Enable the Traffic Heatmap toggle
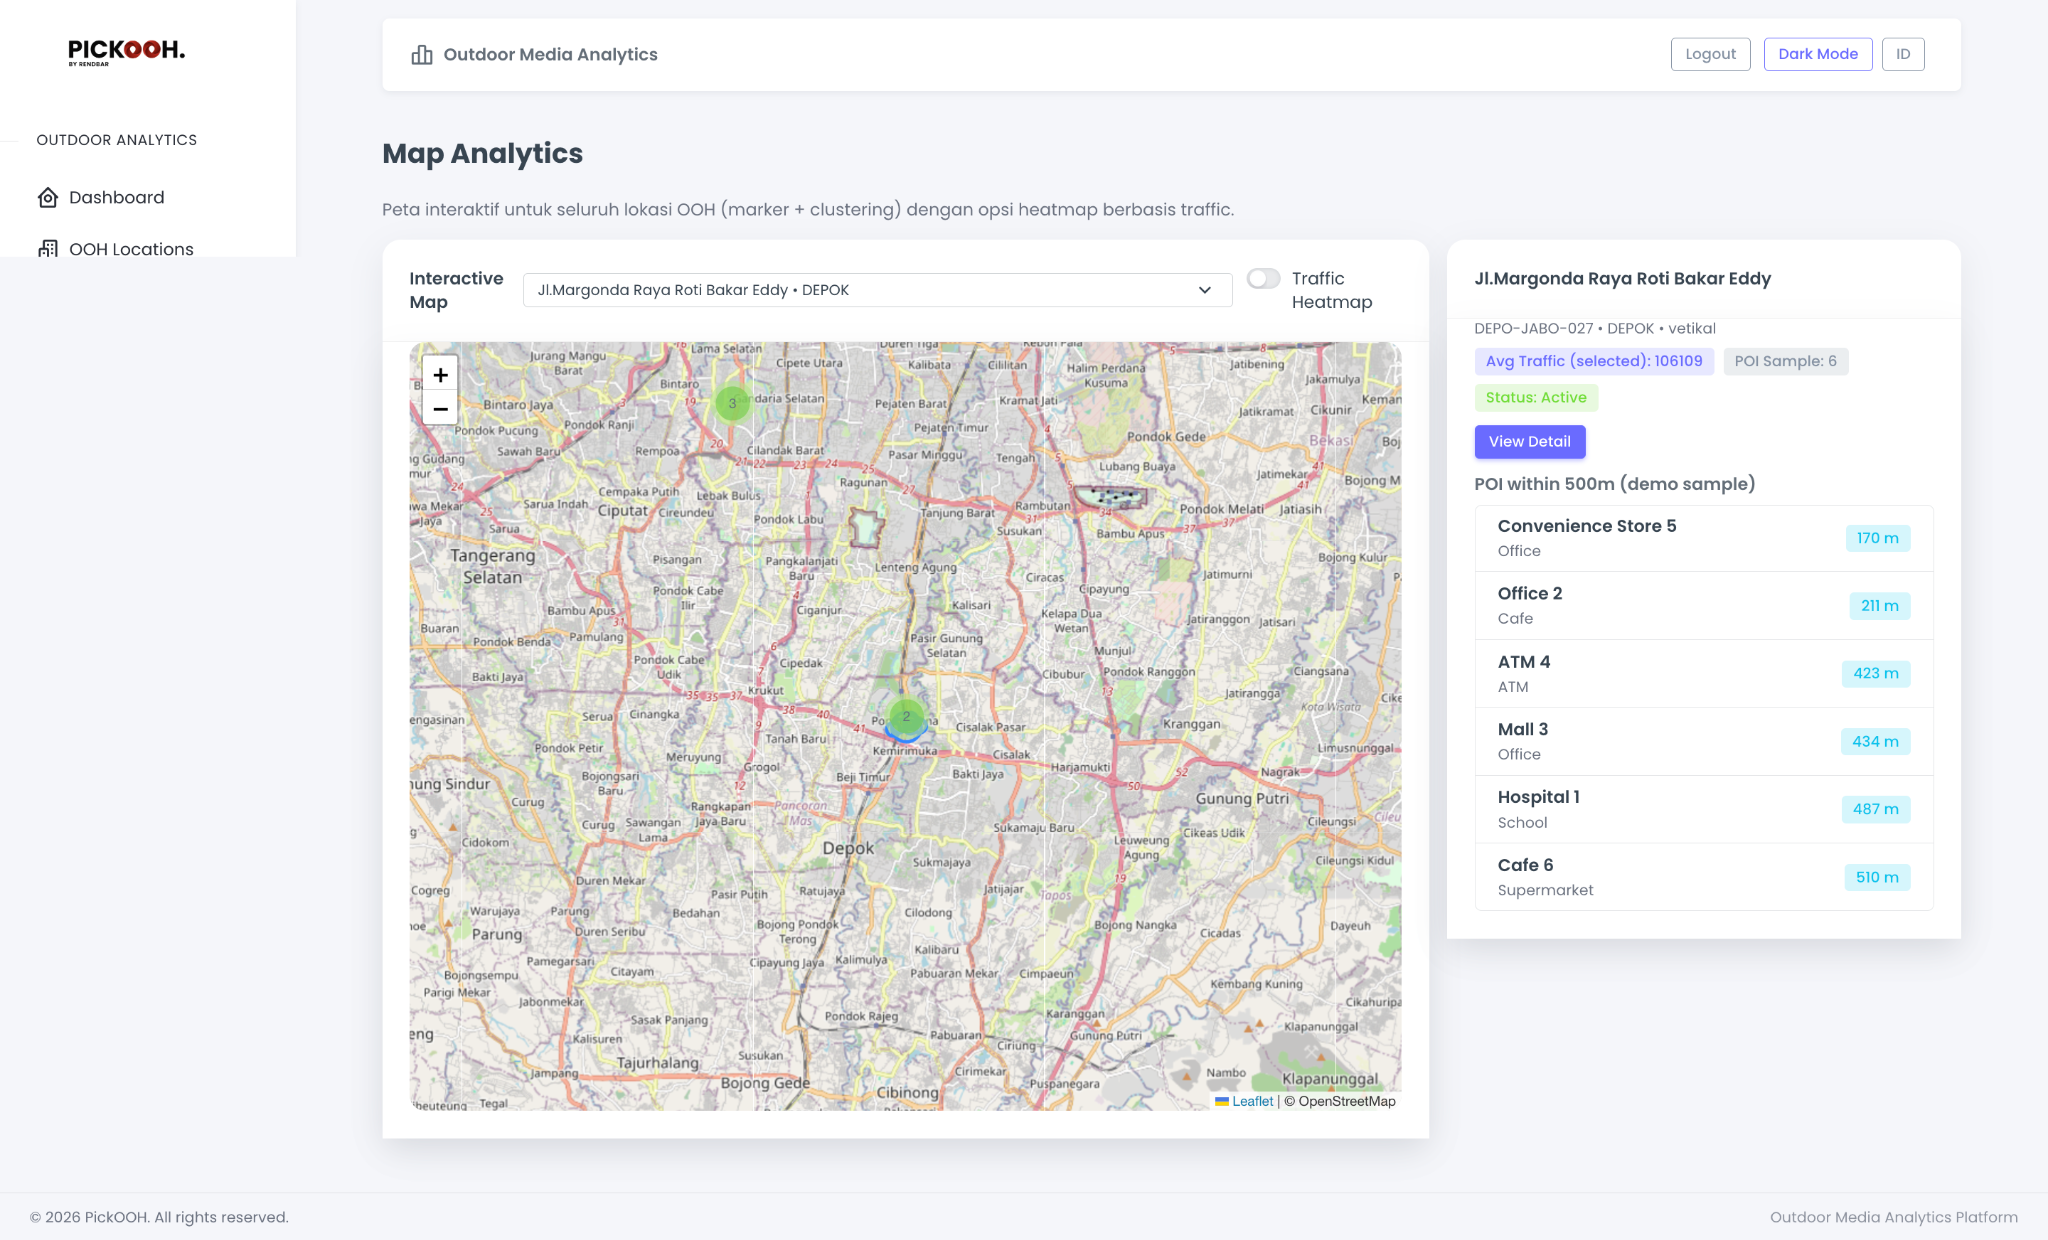Image resolution: width=2048 pixels, height=1240 pixels. click(1264, 280)
